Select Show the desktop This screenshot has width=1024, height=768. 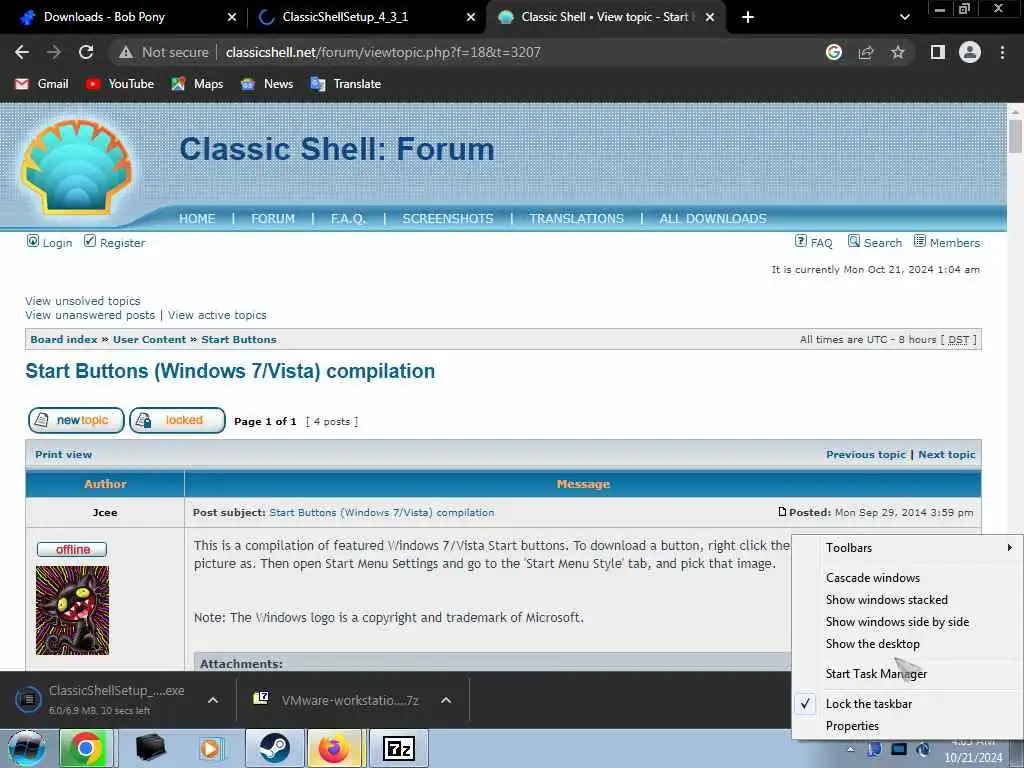872,644
